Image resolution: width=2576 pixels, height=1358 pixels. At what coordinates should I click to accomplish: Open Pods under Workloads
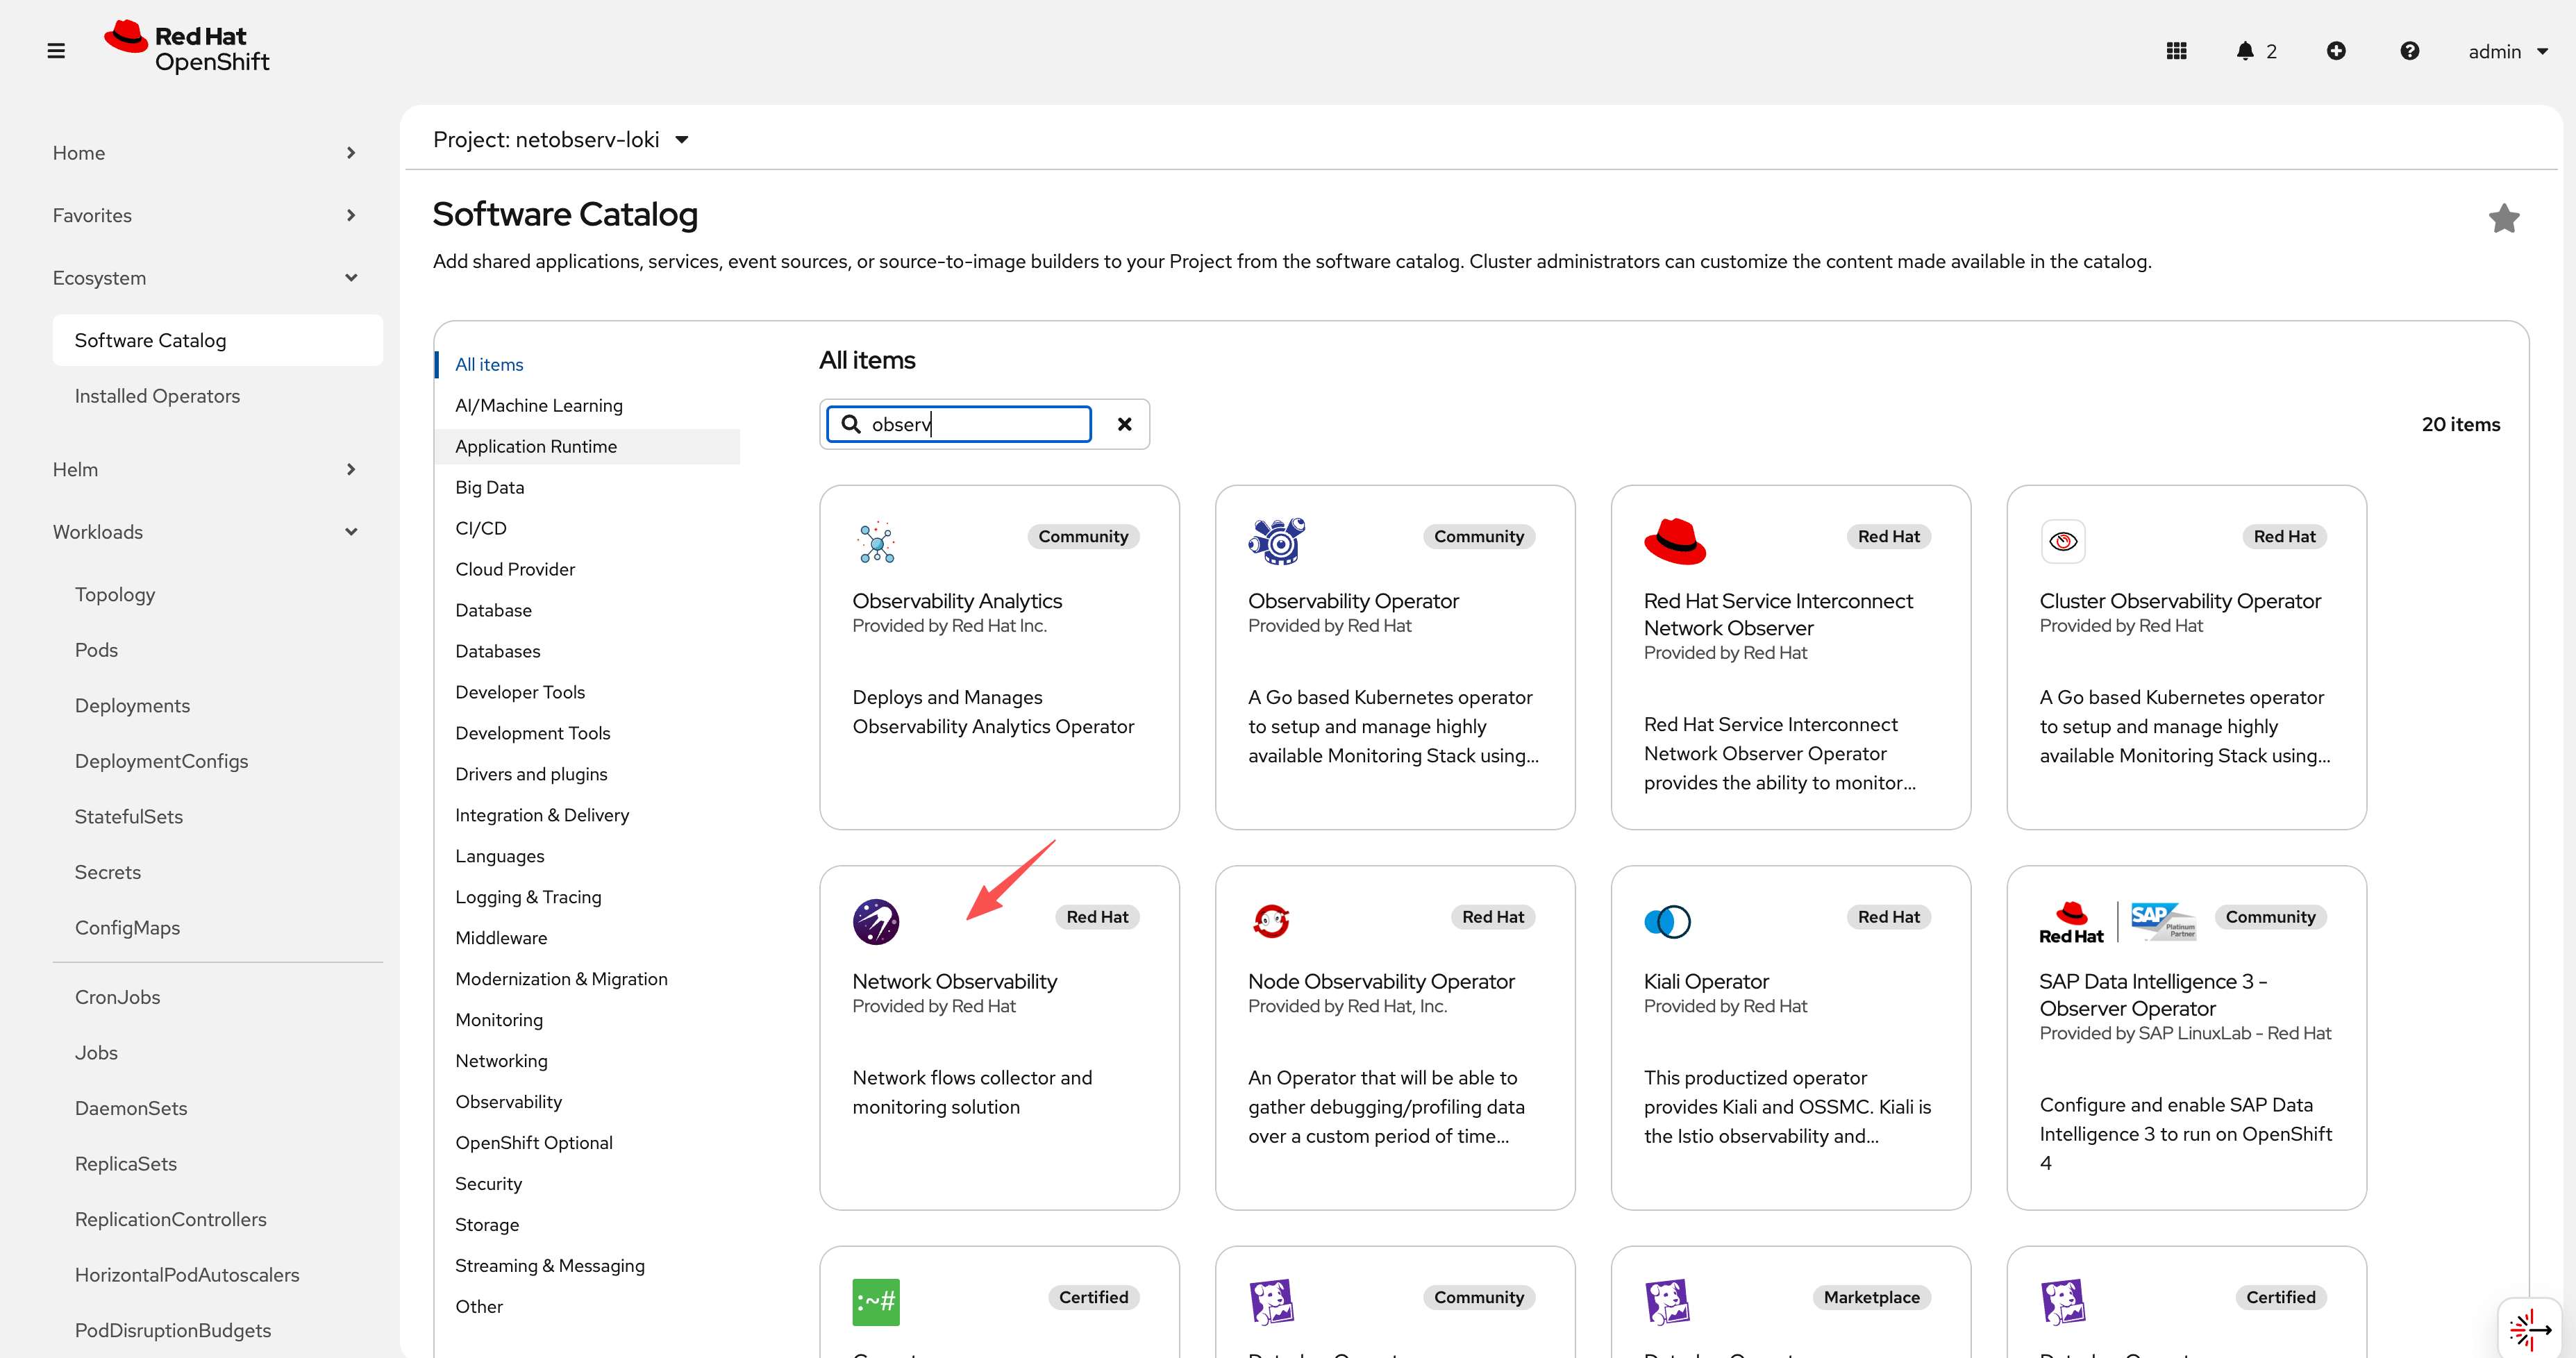click(x=96, y=650)
